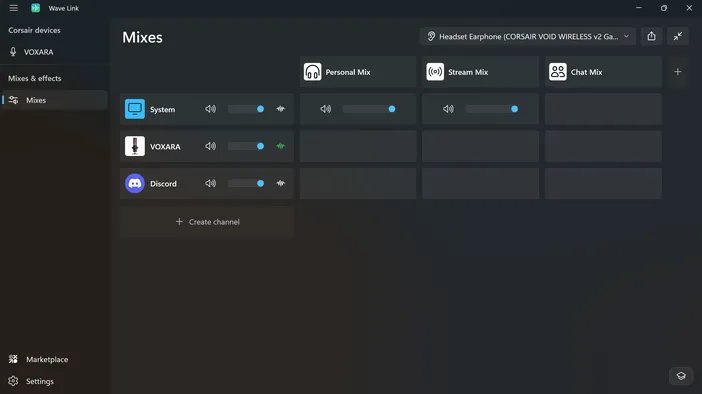Select the Stream Mix header

480,72
